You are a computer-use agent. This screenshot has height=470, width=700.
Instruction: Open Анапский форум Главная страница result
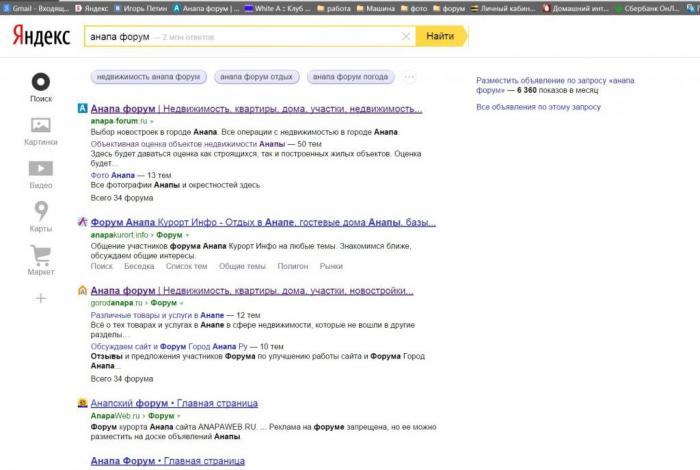tap(174, 403)
